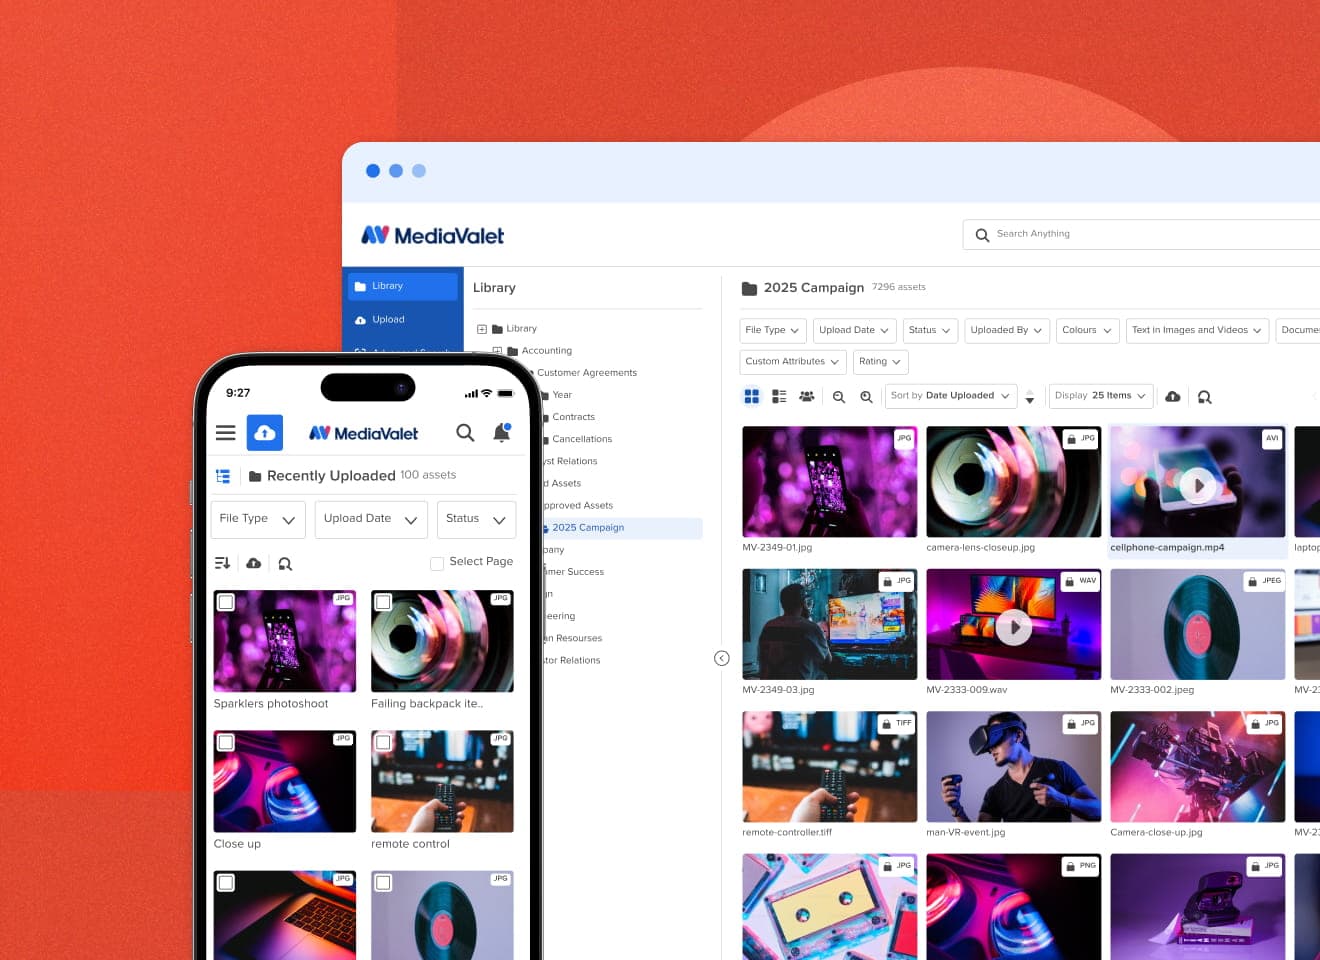
Task: Switch to list view icon in desktop toolbar
Action: click(x=779, y=396)
